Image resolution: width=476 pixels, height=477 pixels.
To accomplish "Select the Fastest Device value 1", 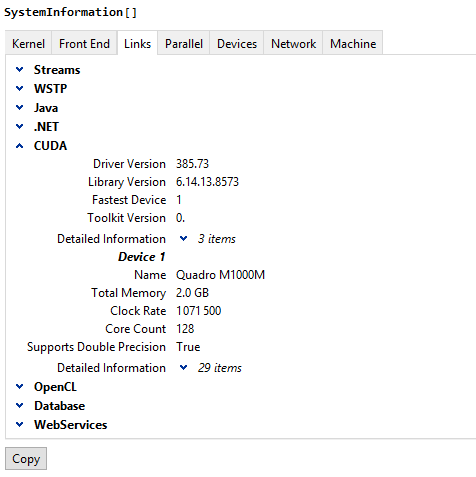I will (x=179, y=200).
